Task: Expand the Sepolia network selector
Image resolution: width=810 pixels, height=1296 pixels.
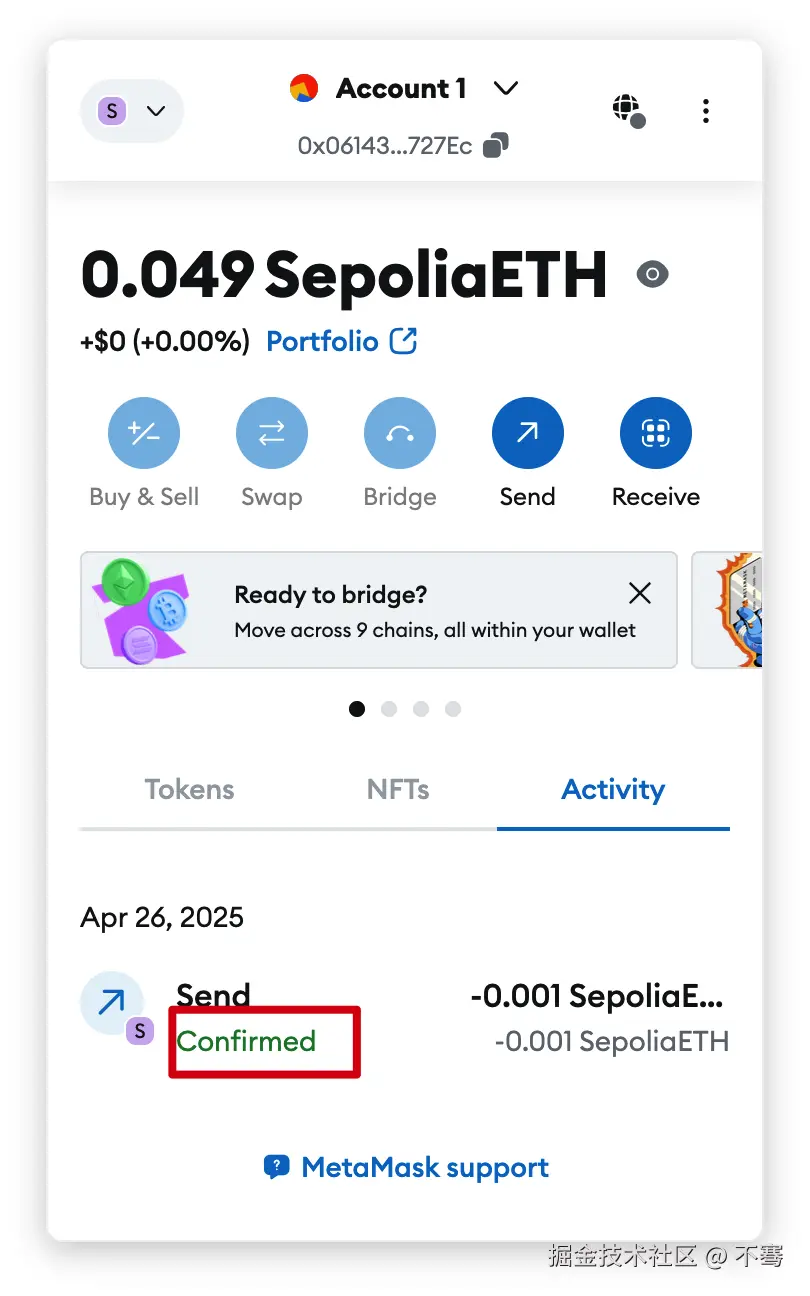Action: (131, 110)
